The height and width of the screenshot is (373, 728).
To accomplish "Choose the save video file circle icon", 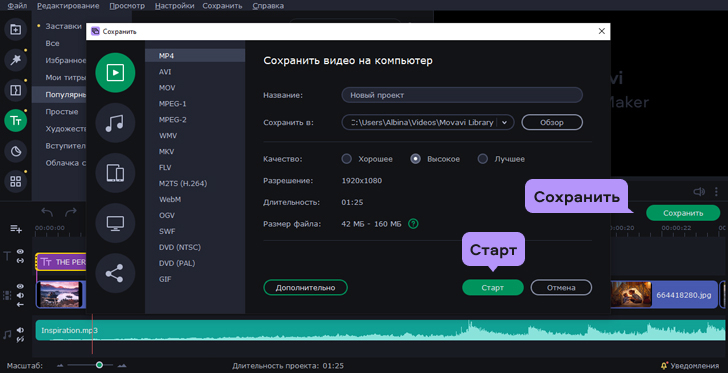I will pyautogui.click(x=115, y=72).
